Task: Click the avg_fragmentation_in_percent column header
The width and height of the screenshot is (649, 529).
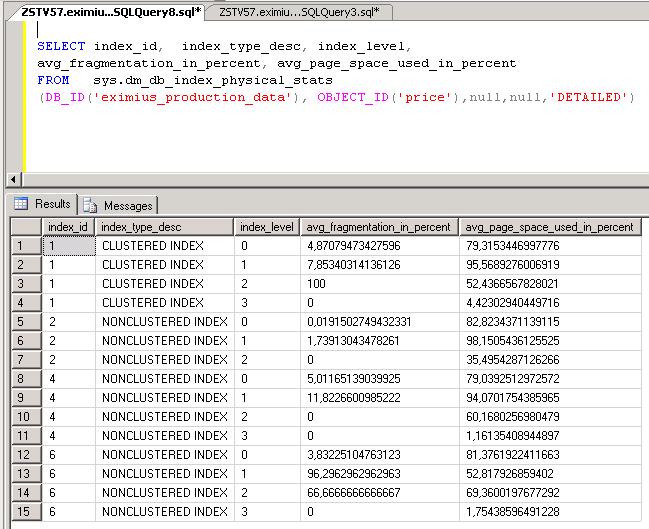Action: (379, 227)
